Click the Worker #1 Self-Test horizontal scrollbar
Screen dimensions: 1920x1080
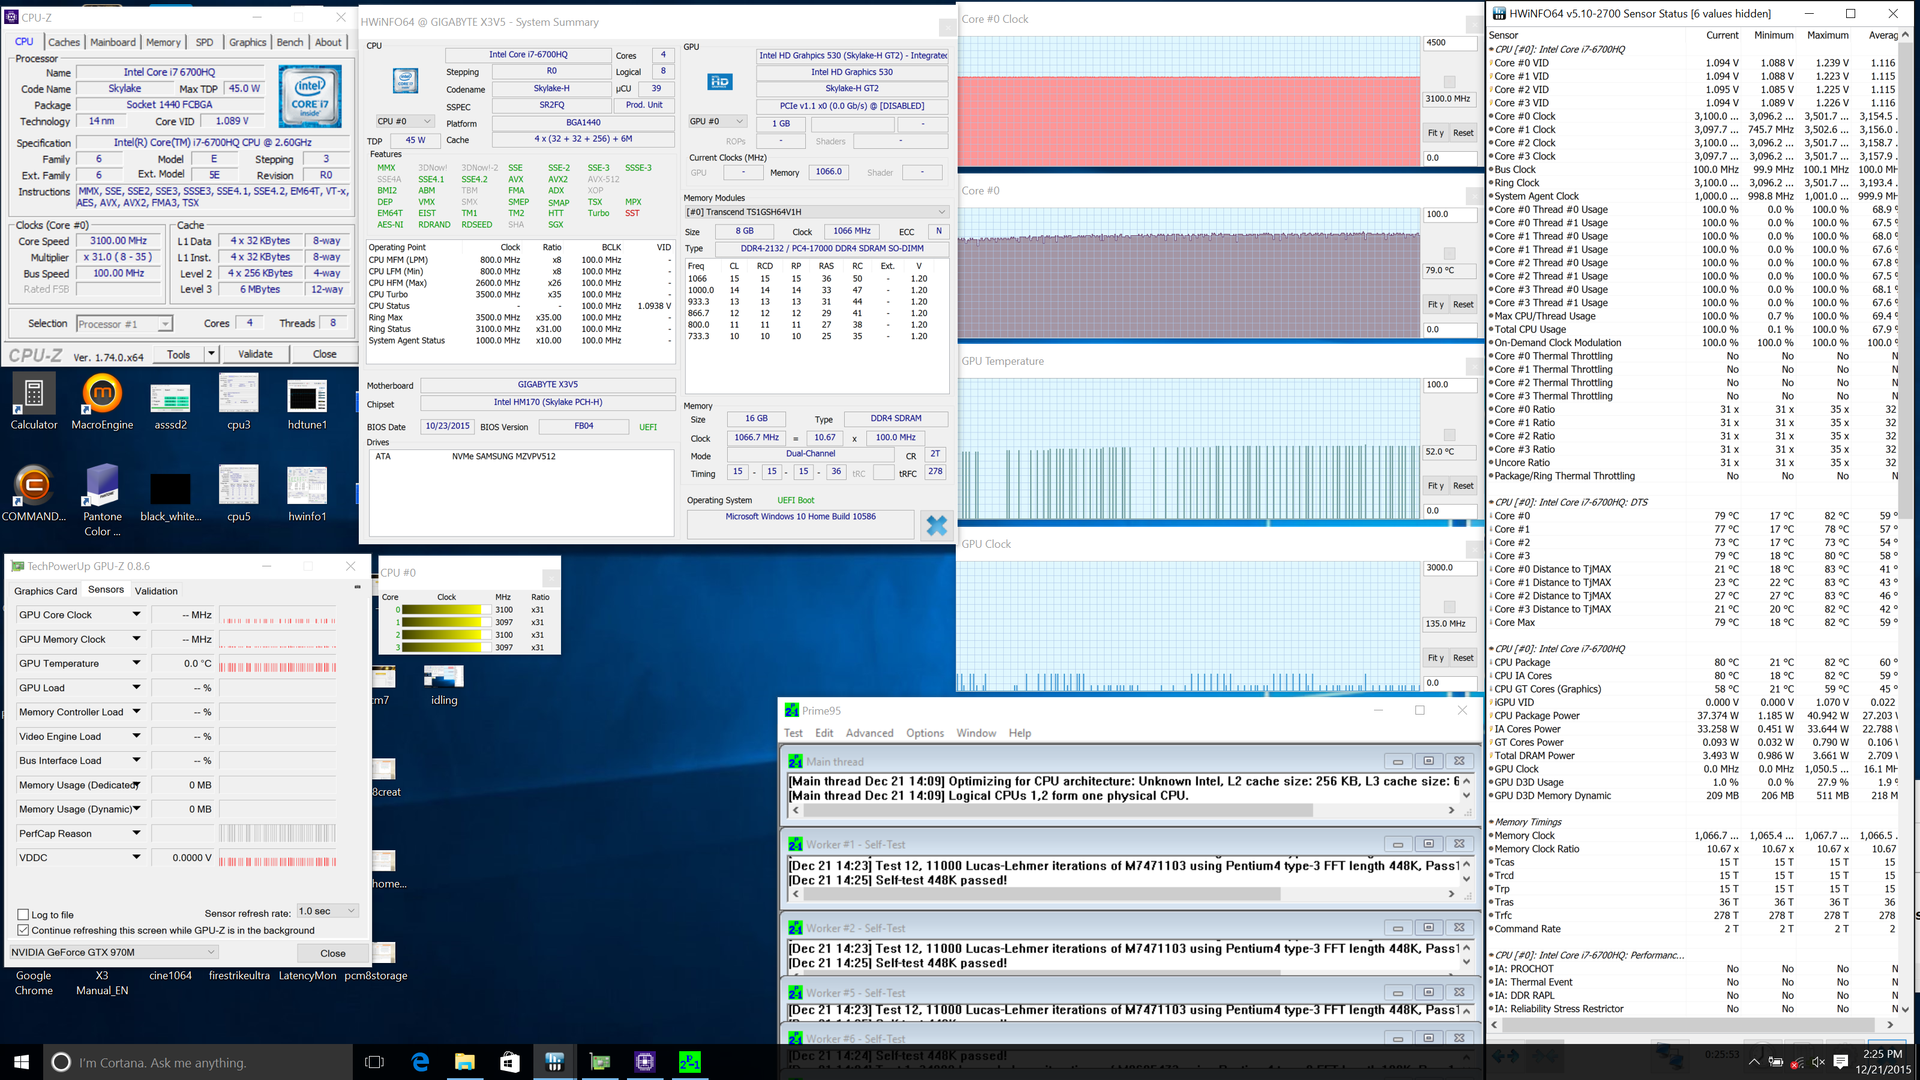point(1124,894)
